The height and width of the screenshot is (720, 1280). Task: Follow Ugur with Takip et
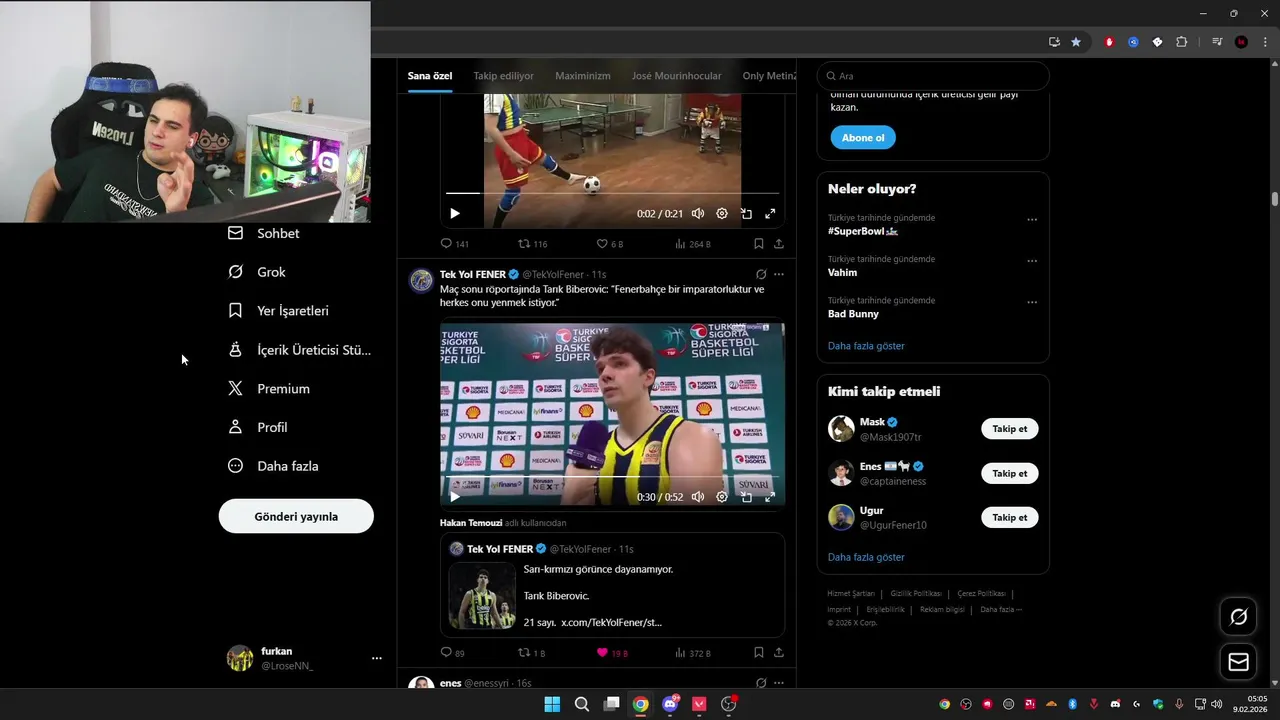coord(1010,518)
